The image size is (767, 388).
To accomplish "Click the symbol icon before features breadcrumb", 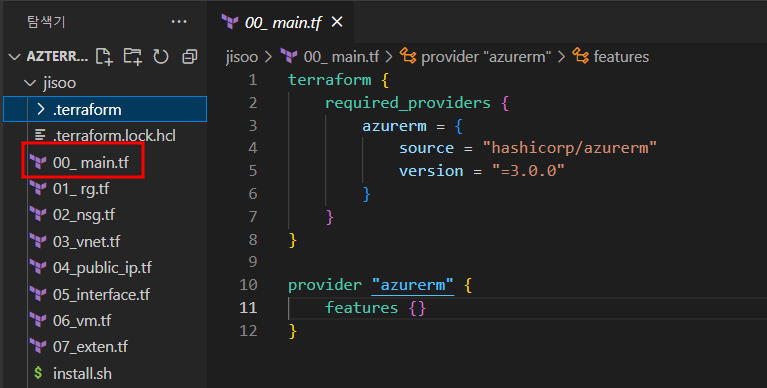I will [580, 56].
